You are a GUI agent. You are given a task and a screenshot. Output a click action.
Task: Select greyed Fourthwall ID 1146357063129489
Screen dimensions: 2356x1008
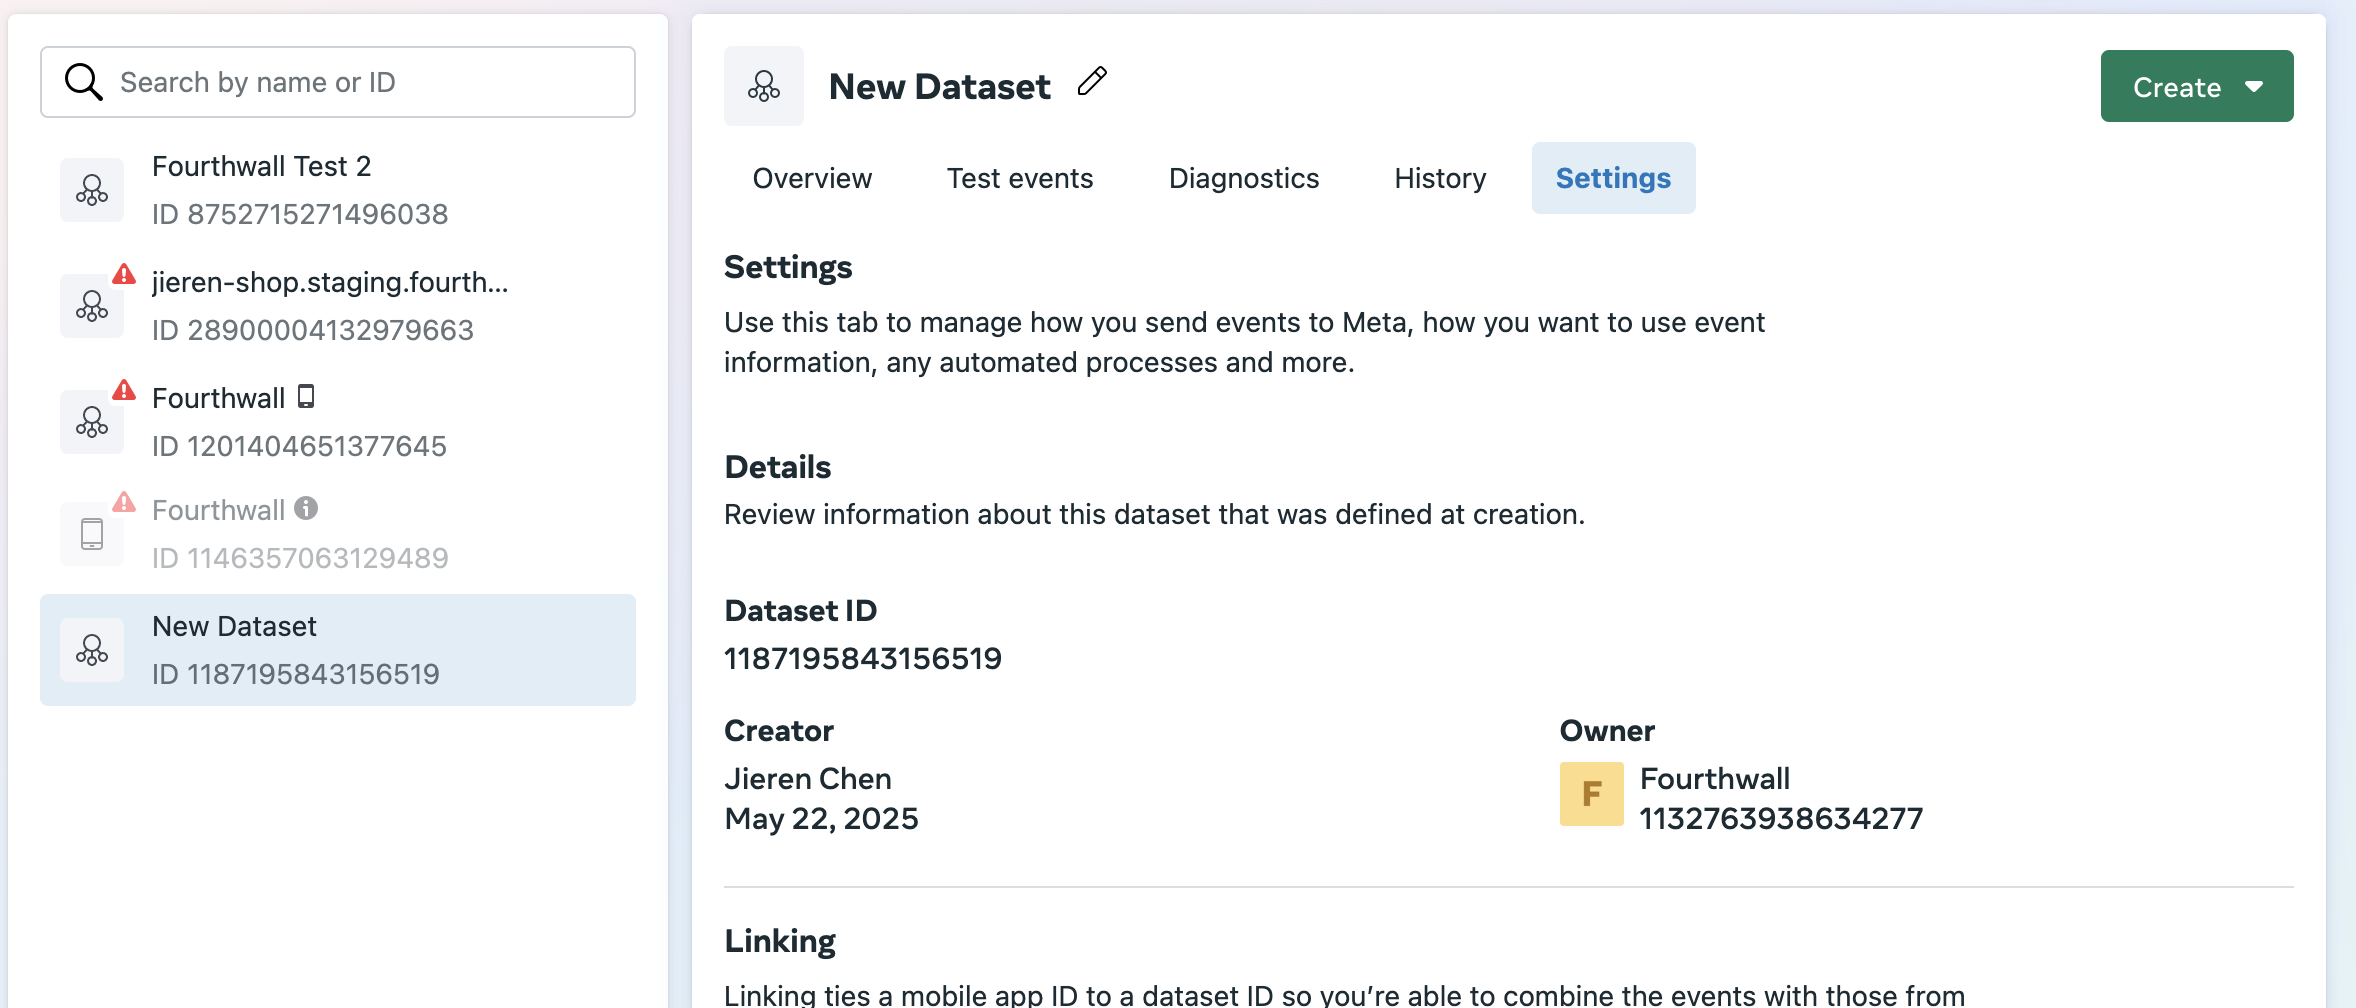(338, 534)
